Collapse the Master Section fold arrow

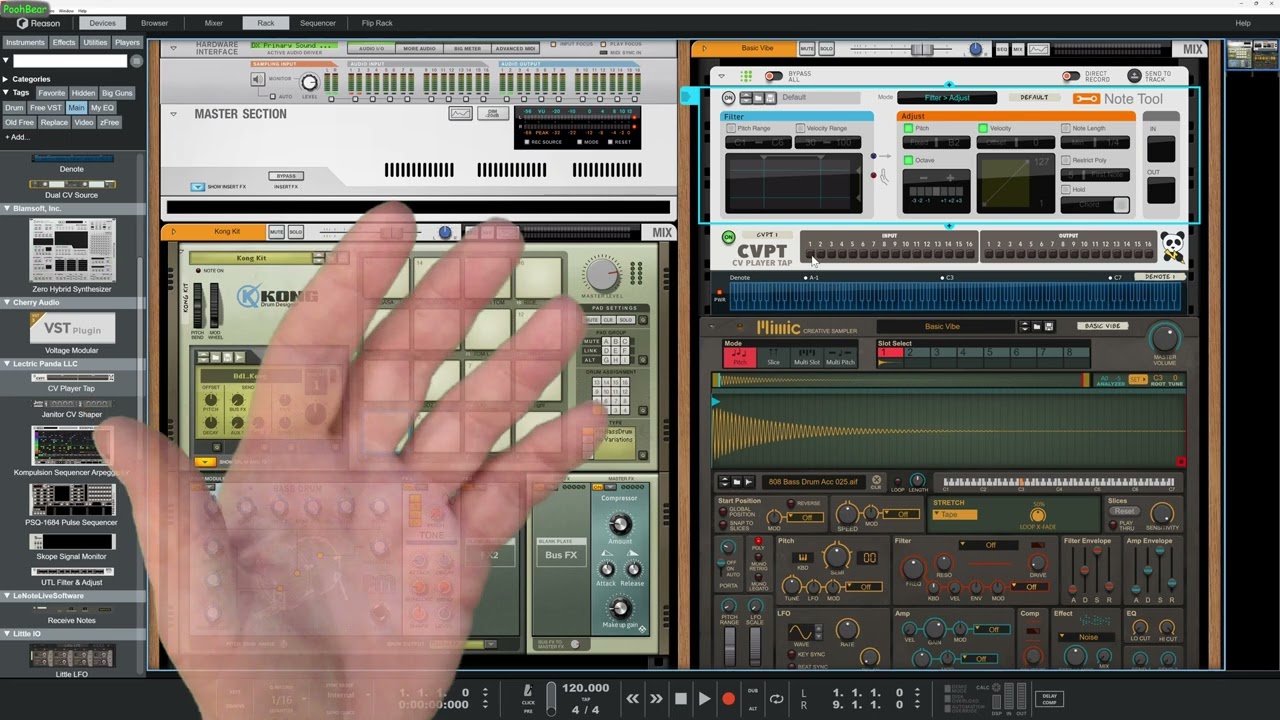coord(173,114)
